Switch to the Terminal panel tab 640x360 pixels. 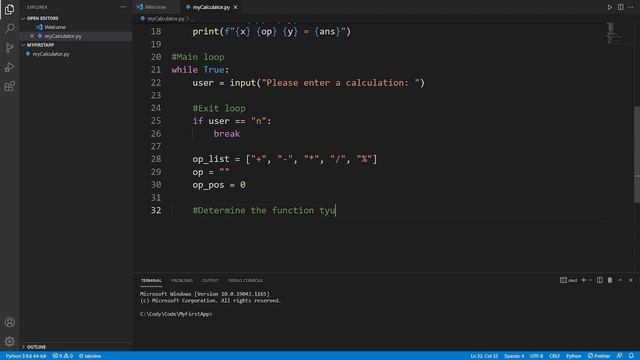pos(151,280)
